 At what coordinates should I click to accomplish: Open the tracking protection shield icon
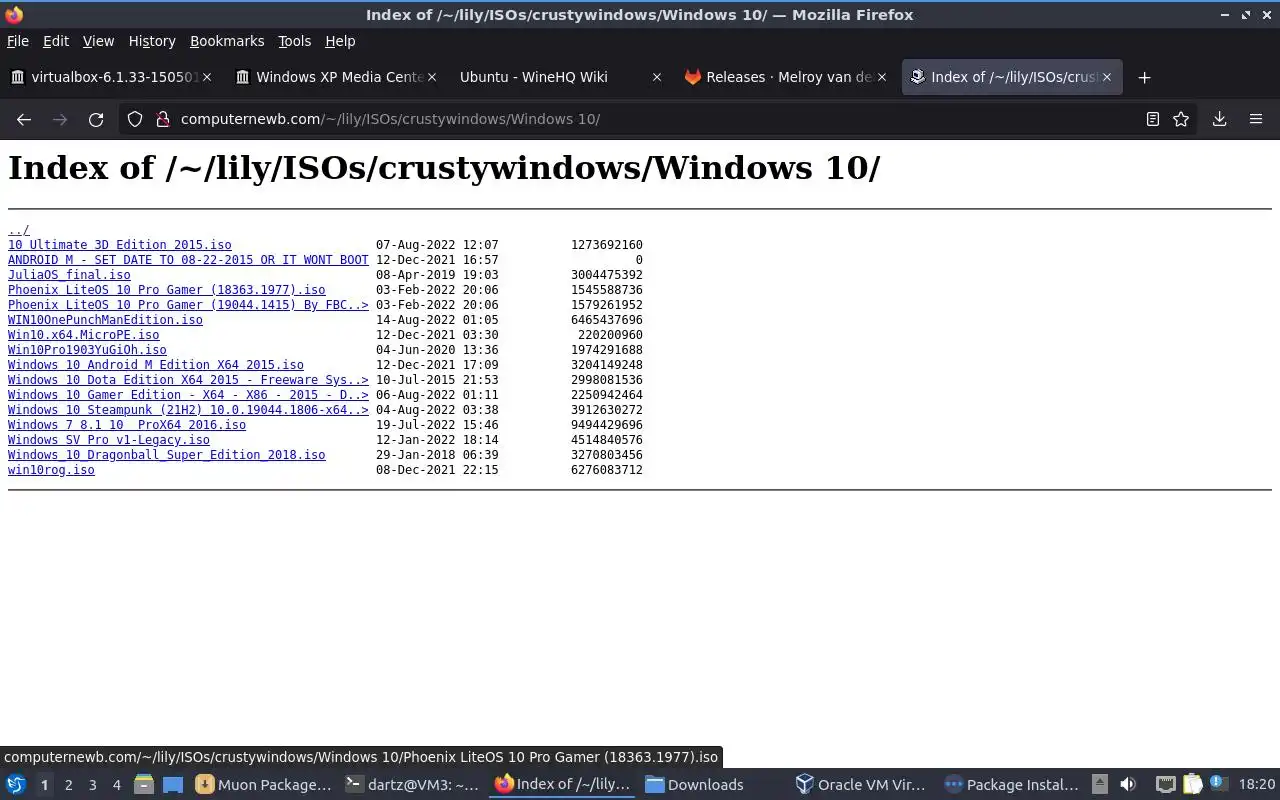135,119
